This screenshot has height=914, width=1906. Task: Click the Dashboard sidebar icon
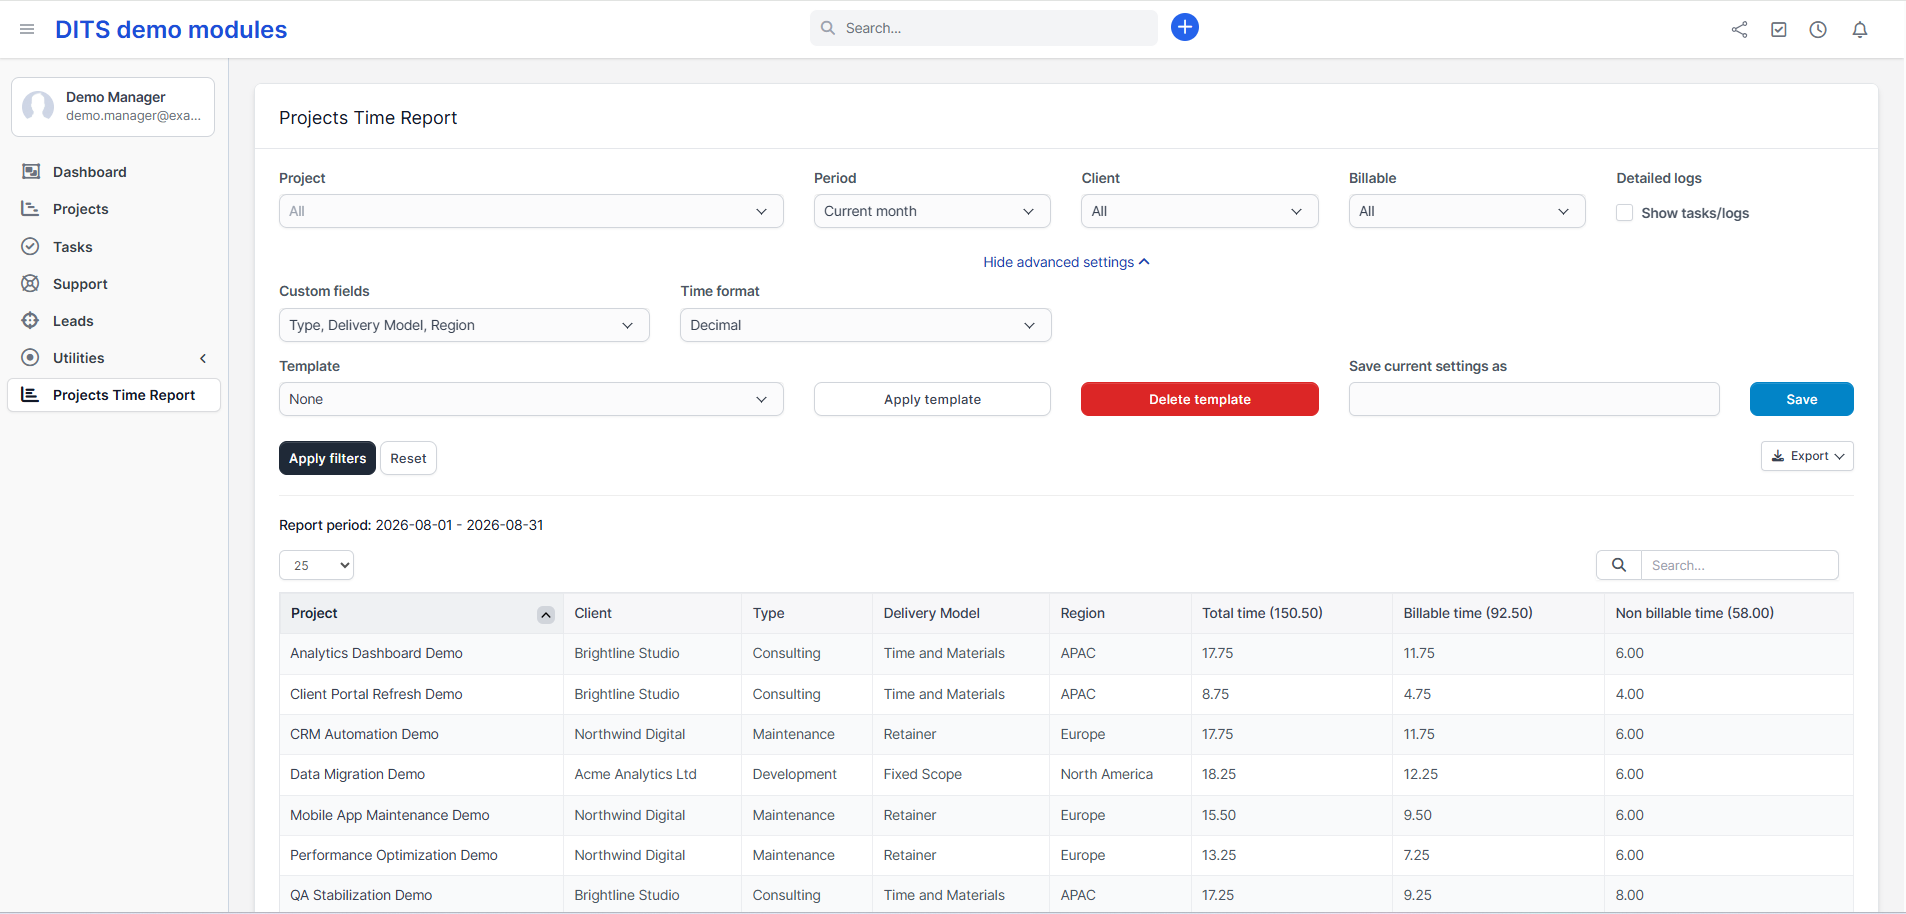pos(31,171)
